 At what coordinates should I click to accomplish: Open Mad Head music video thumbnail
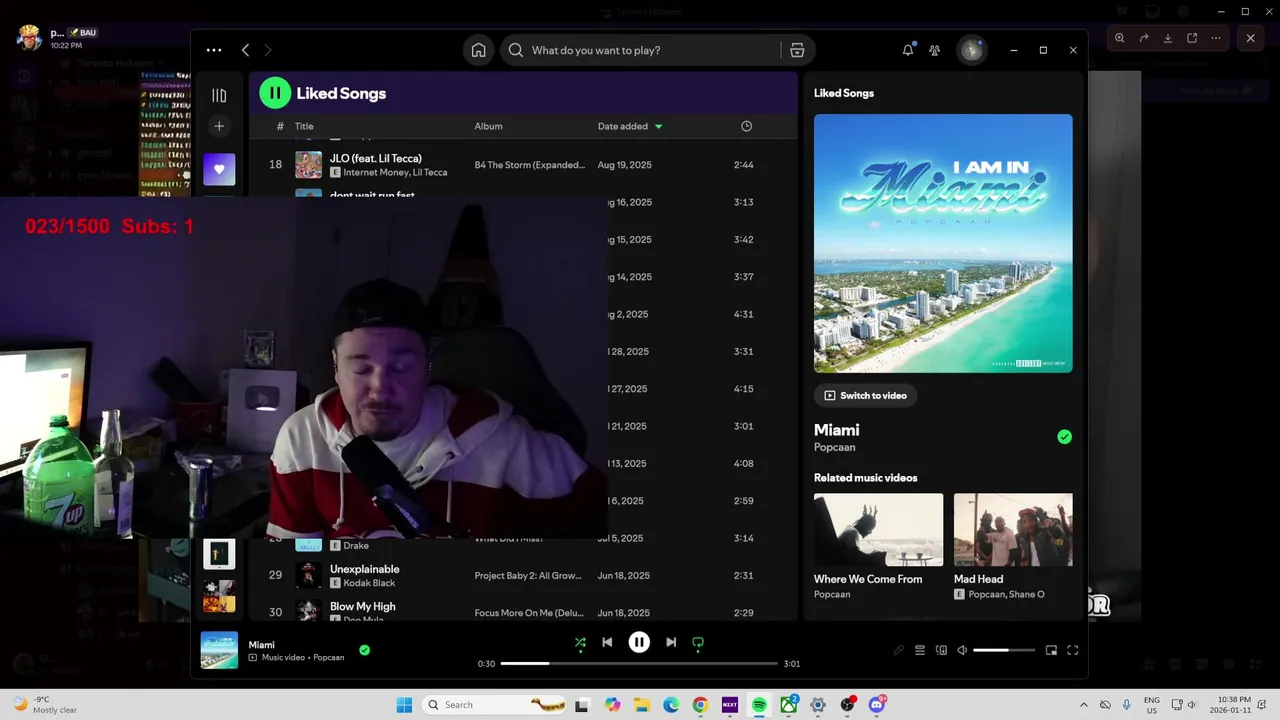[1013, 530]
